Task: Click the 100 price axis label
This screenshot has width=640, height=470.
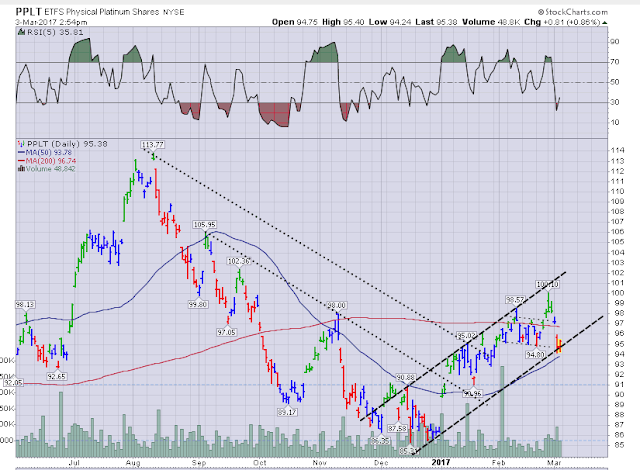Action: 617,293
